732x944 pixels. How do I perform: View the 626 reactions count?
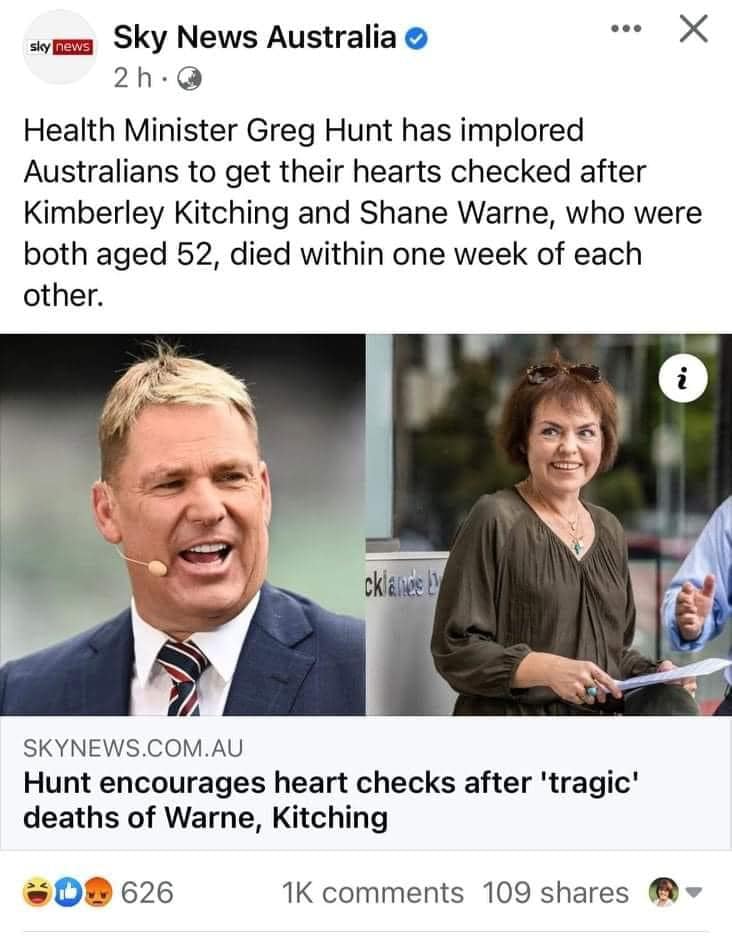click(x=147, y=893)
